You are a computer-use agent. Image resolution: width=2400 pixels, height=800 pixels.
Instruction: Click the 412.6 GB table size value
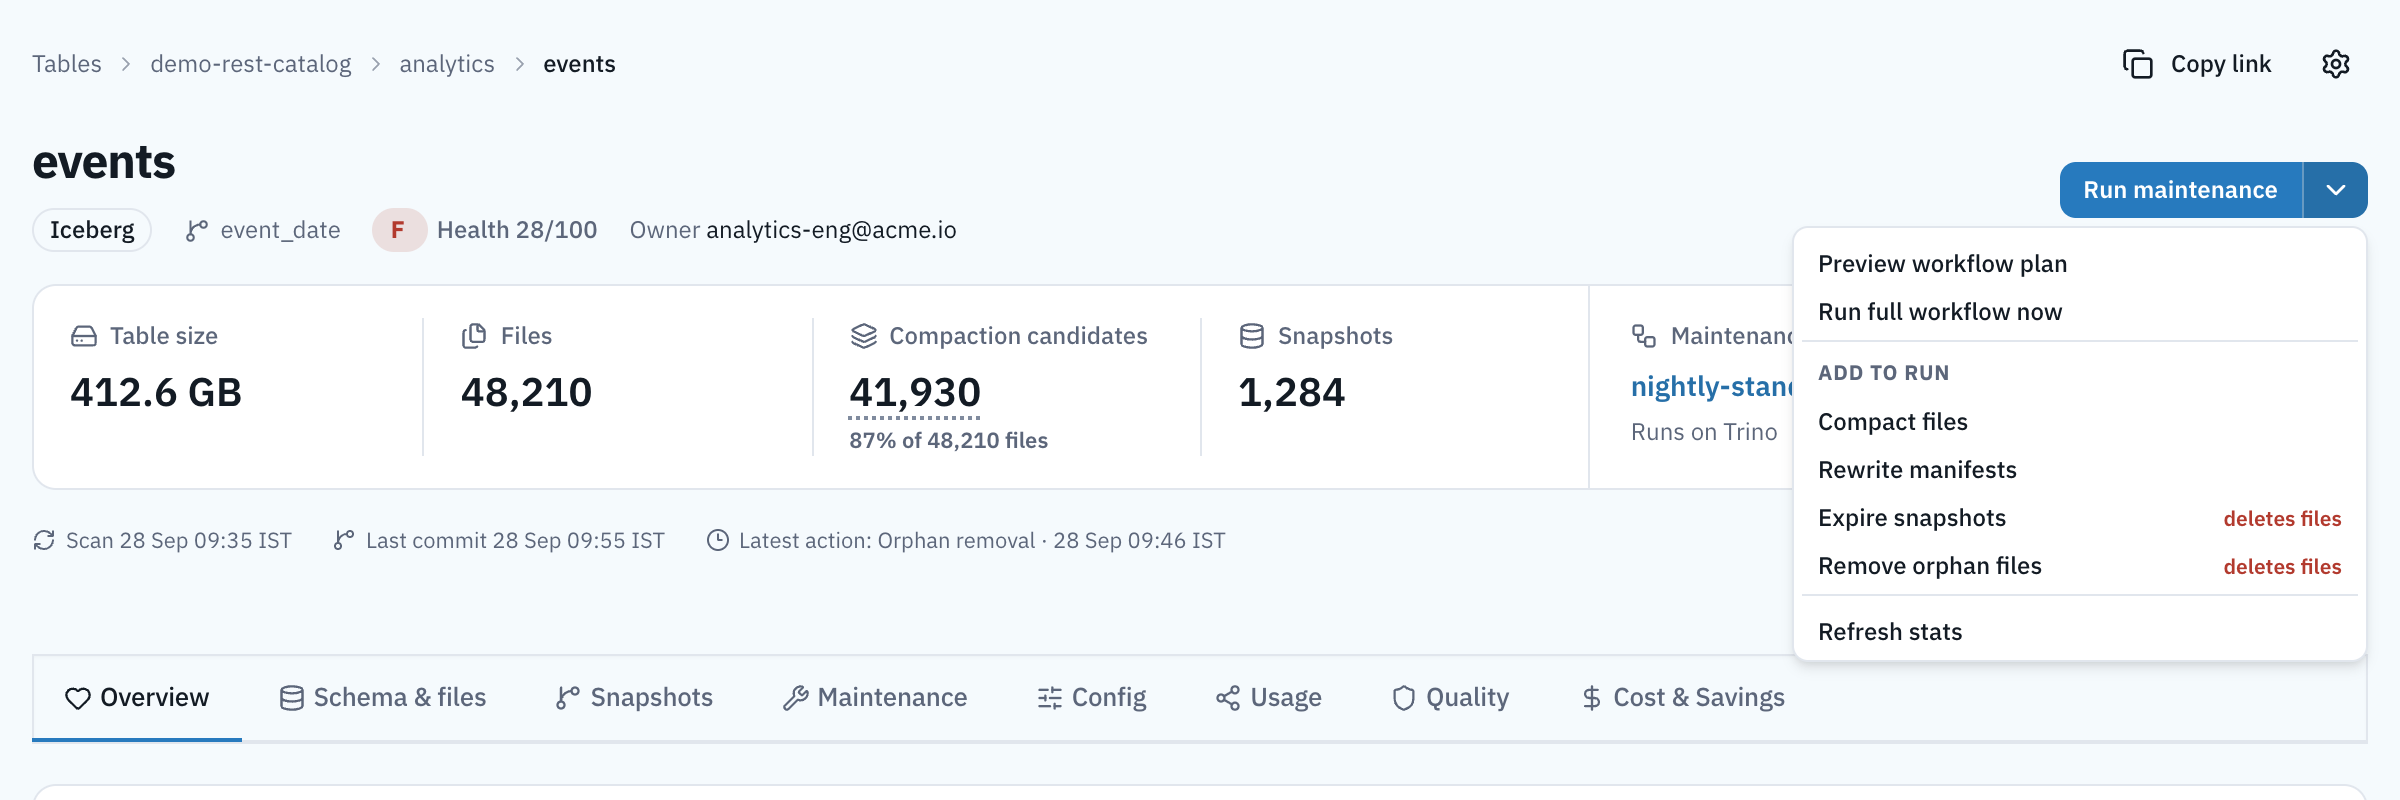point(156,393)
